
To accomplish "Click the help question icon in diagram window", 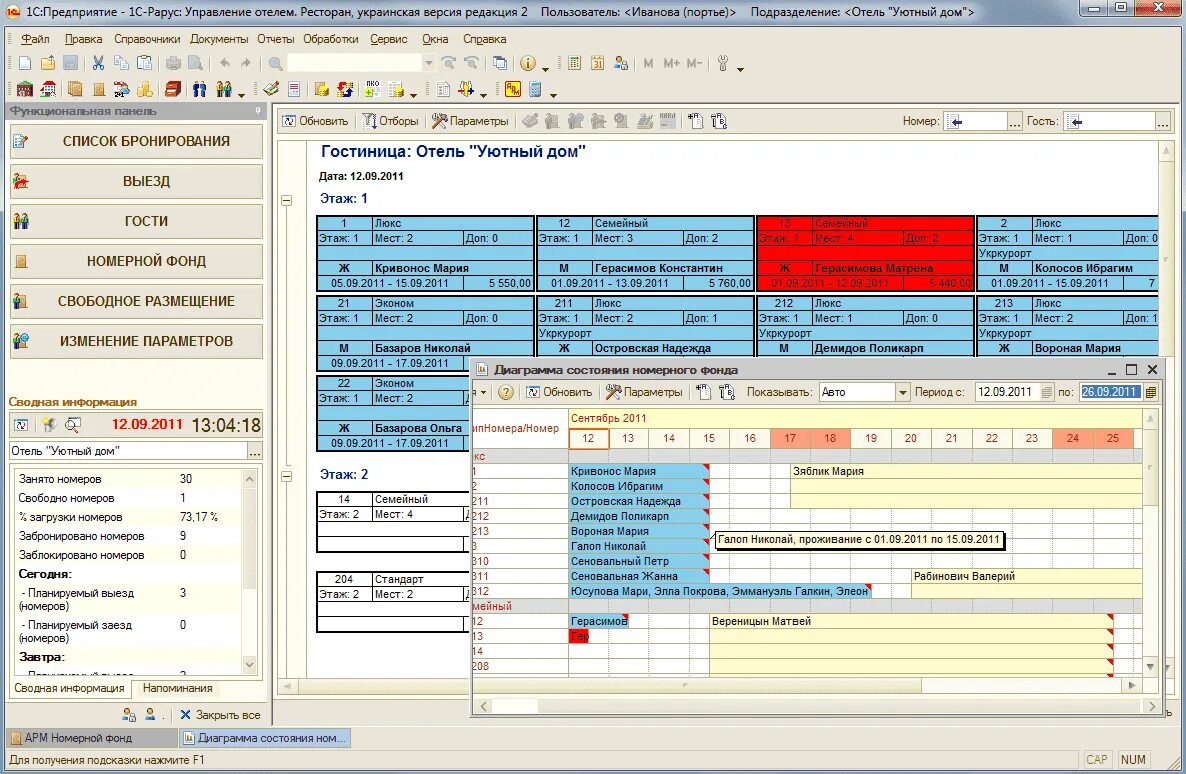I will (506, 392).
